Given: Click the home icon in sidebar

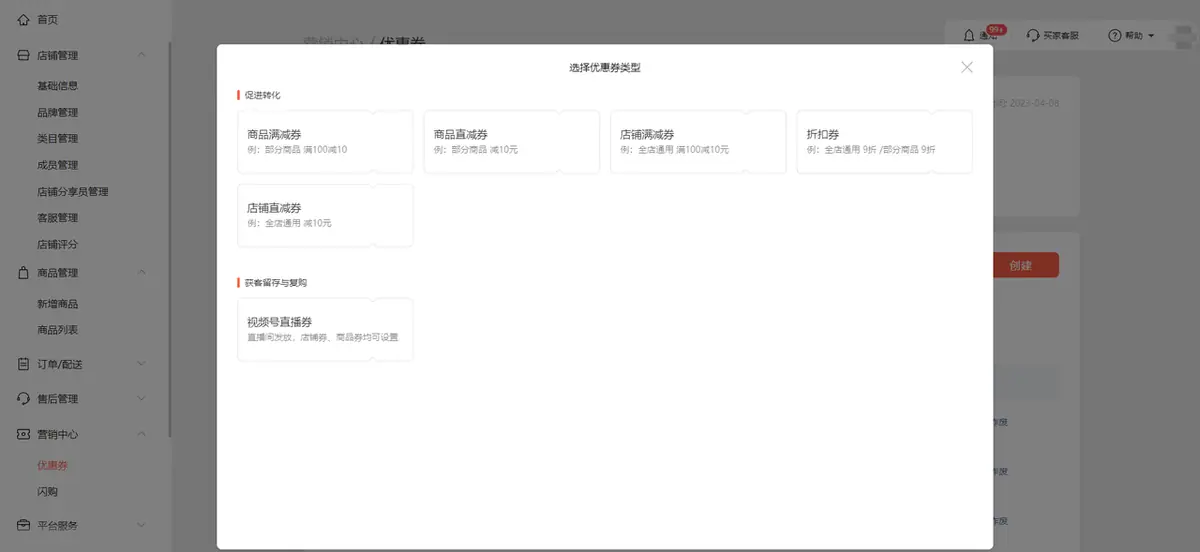Looking at the screenshot, I should tap(24, 20).
